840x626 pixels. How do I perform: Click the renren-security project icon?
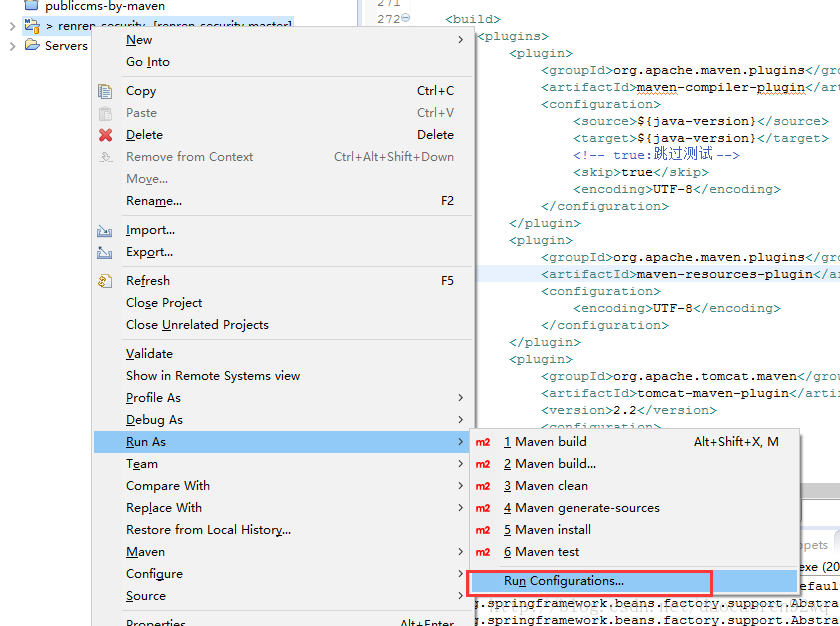(x=32, y=25)
